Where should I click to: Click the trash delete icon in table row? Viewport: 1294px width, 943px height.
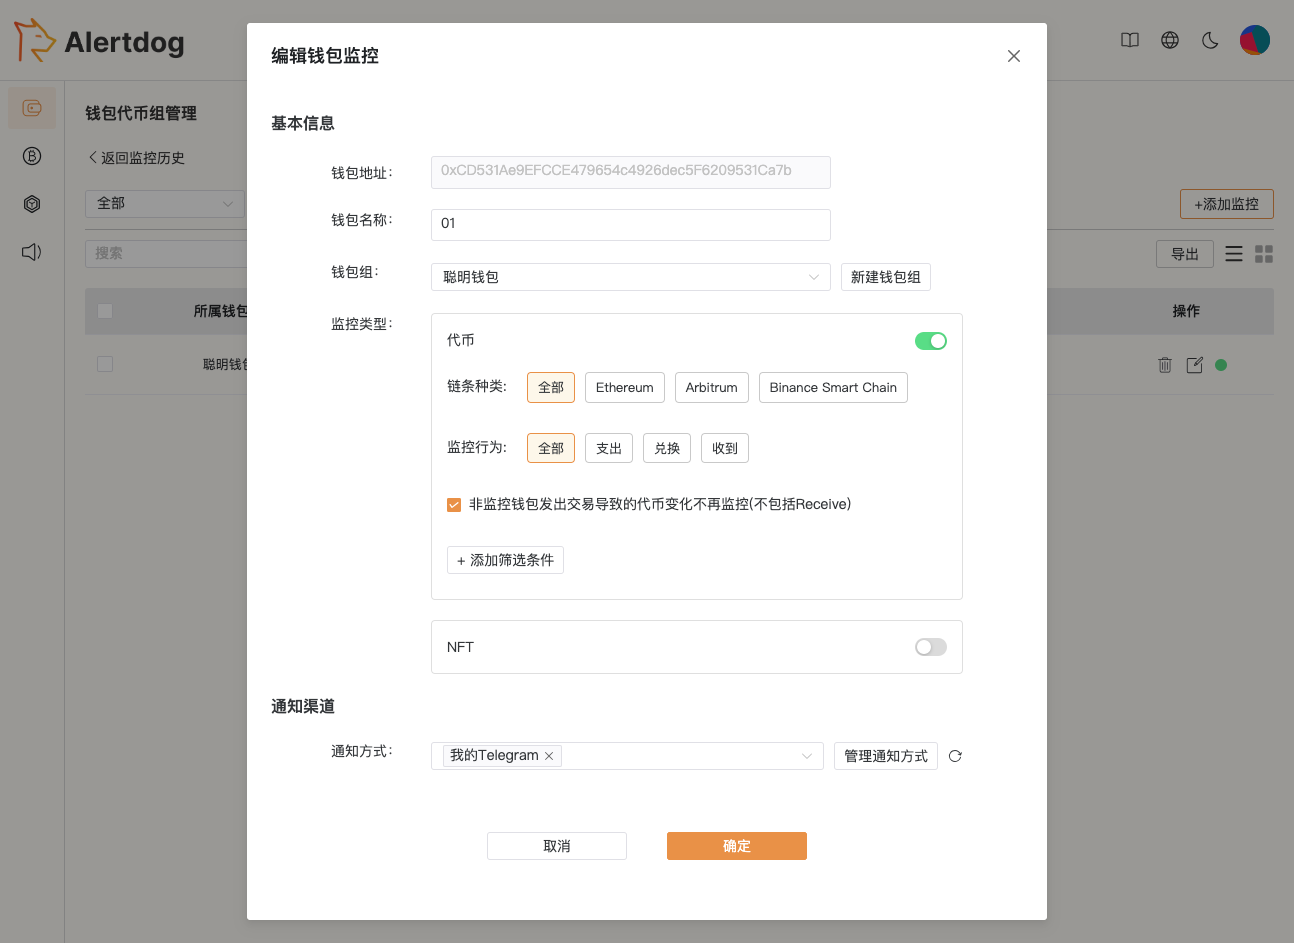[x=1164, y=365]
